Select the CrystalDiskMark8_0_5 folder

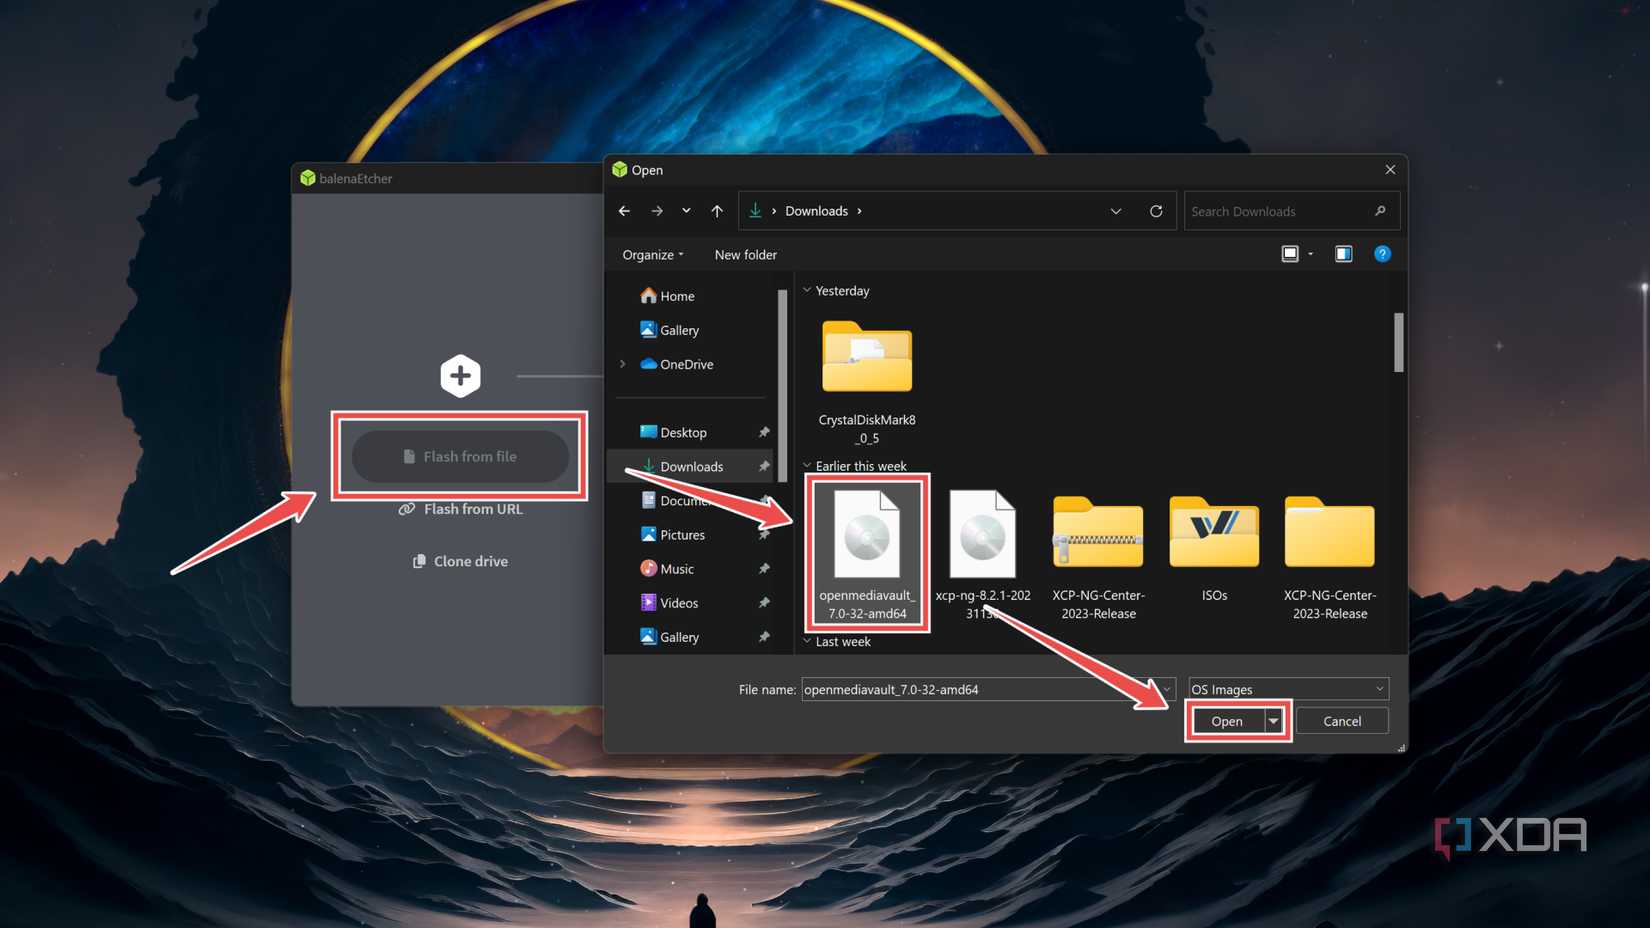tap(867, 383)
